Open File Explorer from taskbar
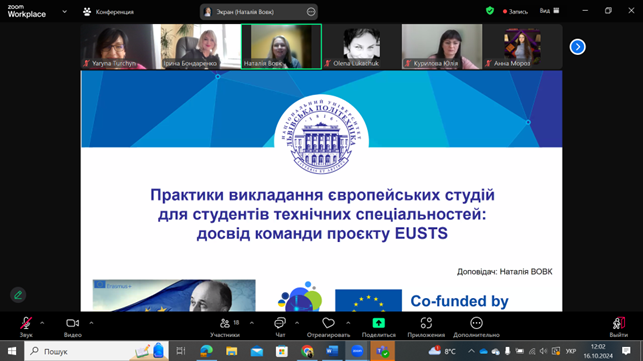This screenshot has height=361, width=643. (232, 351)
